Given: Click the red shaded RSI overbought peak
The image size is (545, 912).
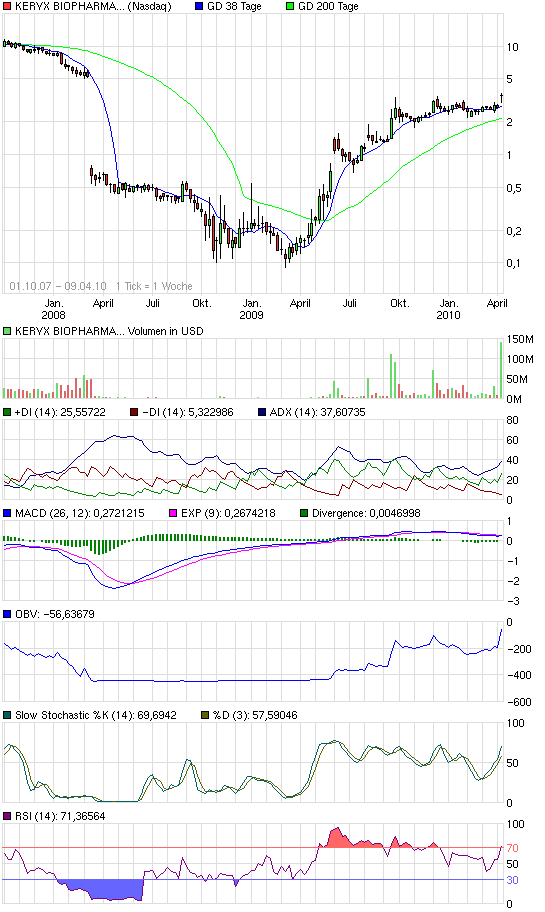Looking at the screenshot, I should pyautogui.click(x=336, y=838).
